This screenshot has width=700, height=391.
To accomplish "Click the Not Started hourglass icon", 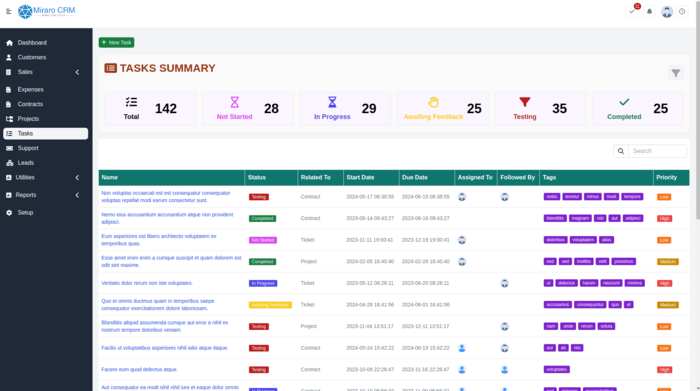I will coord(234,102).
